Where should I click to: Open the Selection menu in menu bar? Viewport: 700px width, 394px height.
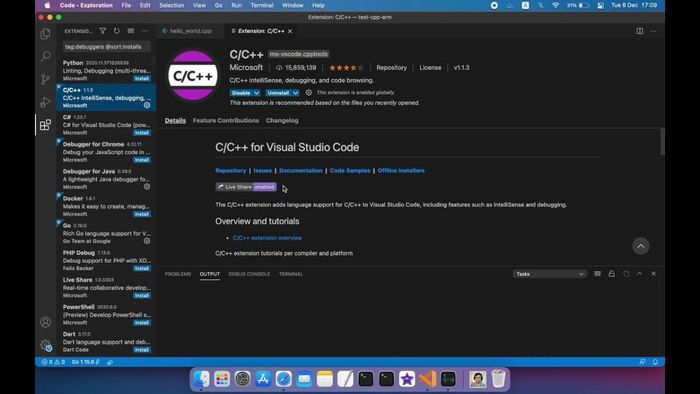pyautogui.click(x=171, y=5)
